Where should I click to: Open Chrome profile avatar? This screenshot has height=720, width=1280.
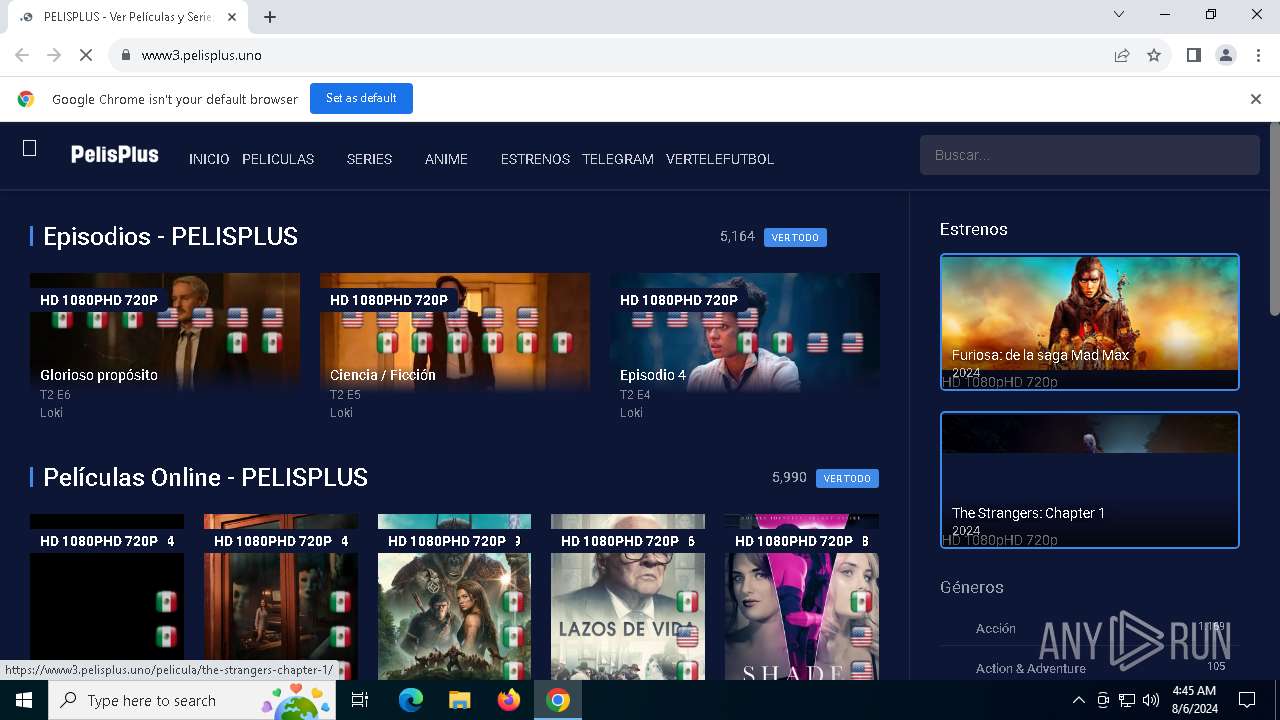pyautogui.click(x=1226, y=55)
